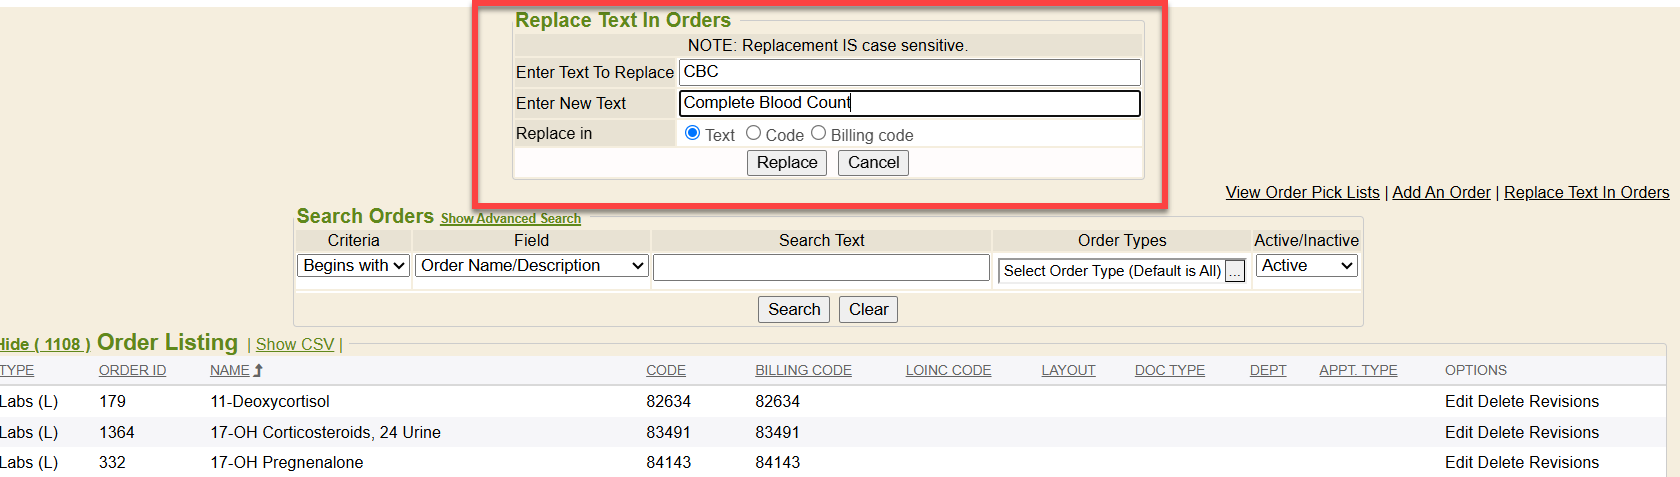
Task: Sort orders by the Name column arrow
Action: pyautogui.click(x=258, y=370)
